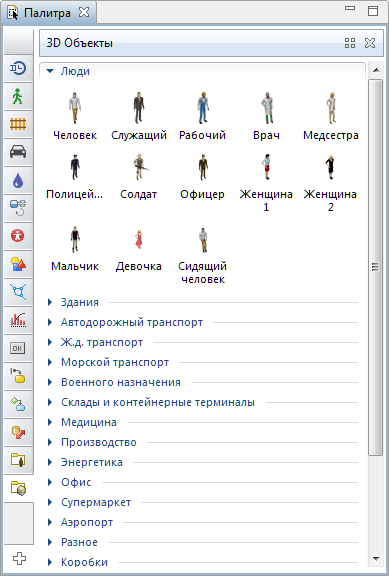Select the Полицейский 3D figure
Viewport: 389px width, 576px height.
click(75, 177)
